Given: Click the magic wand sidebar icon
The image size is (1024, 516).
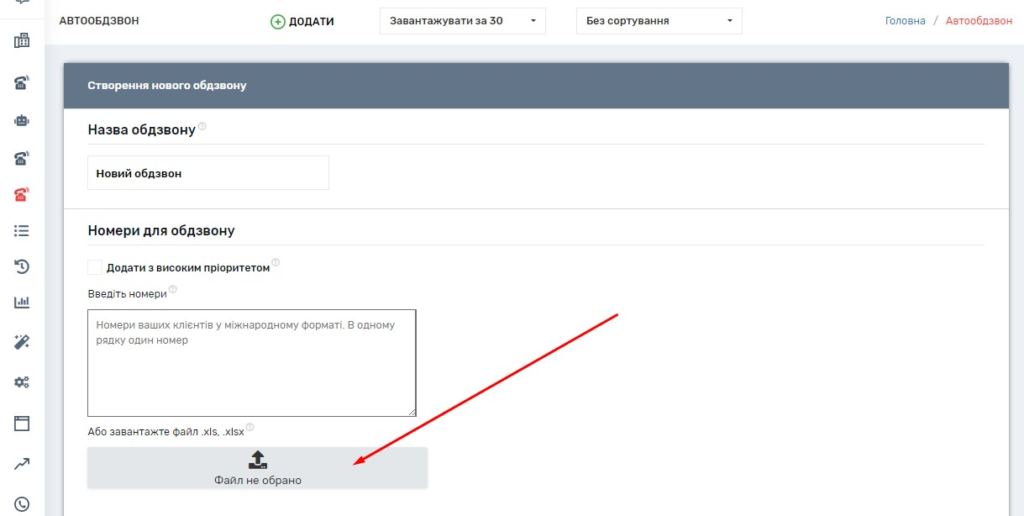Looking at the screenshot, I should [x=21, y=342].
